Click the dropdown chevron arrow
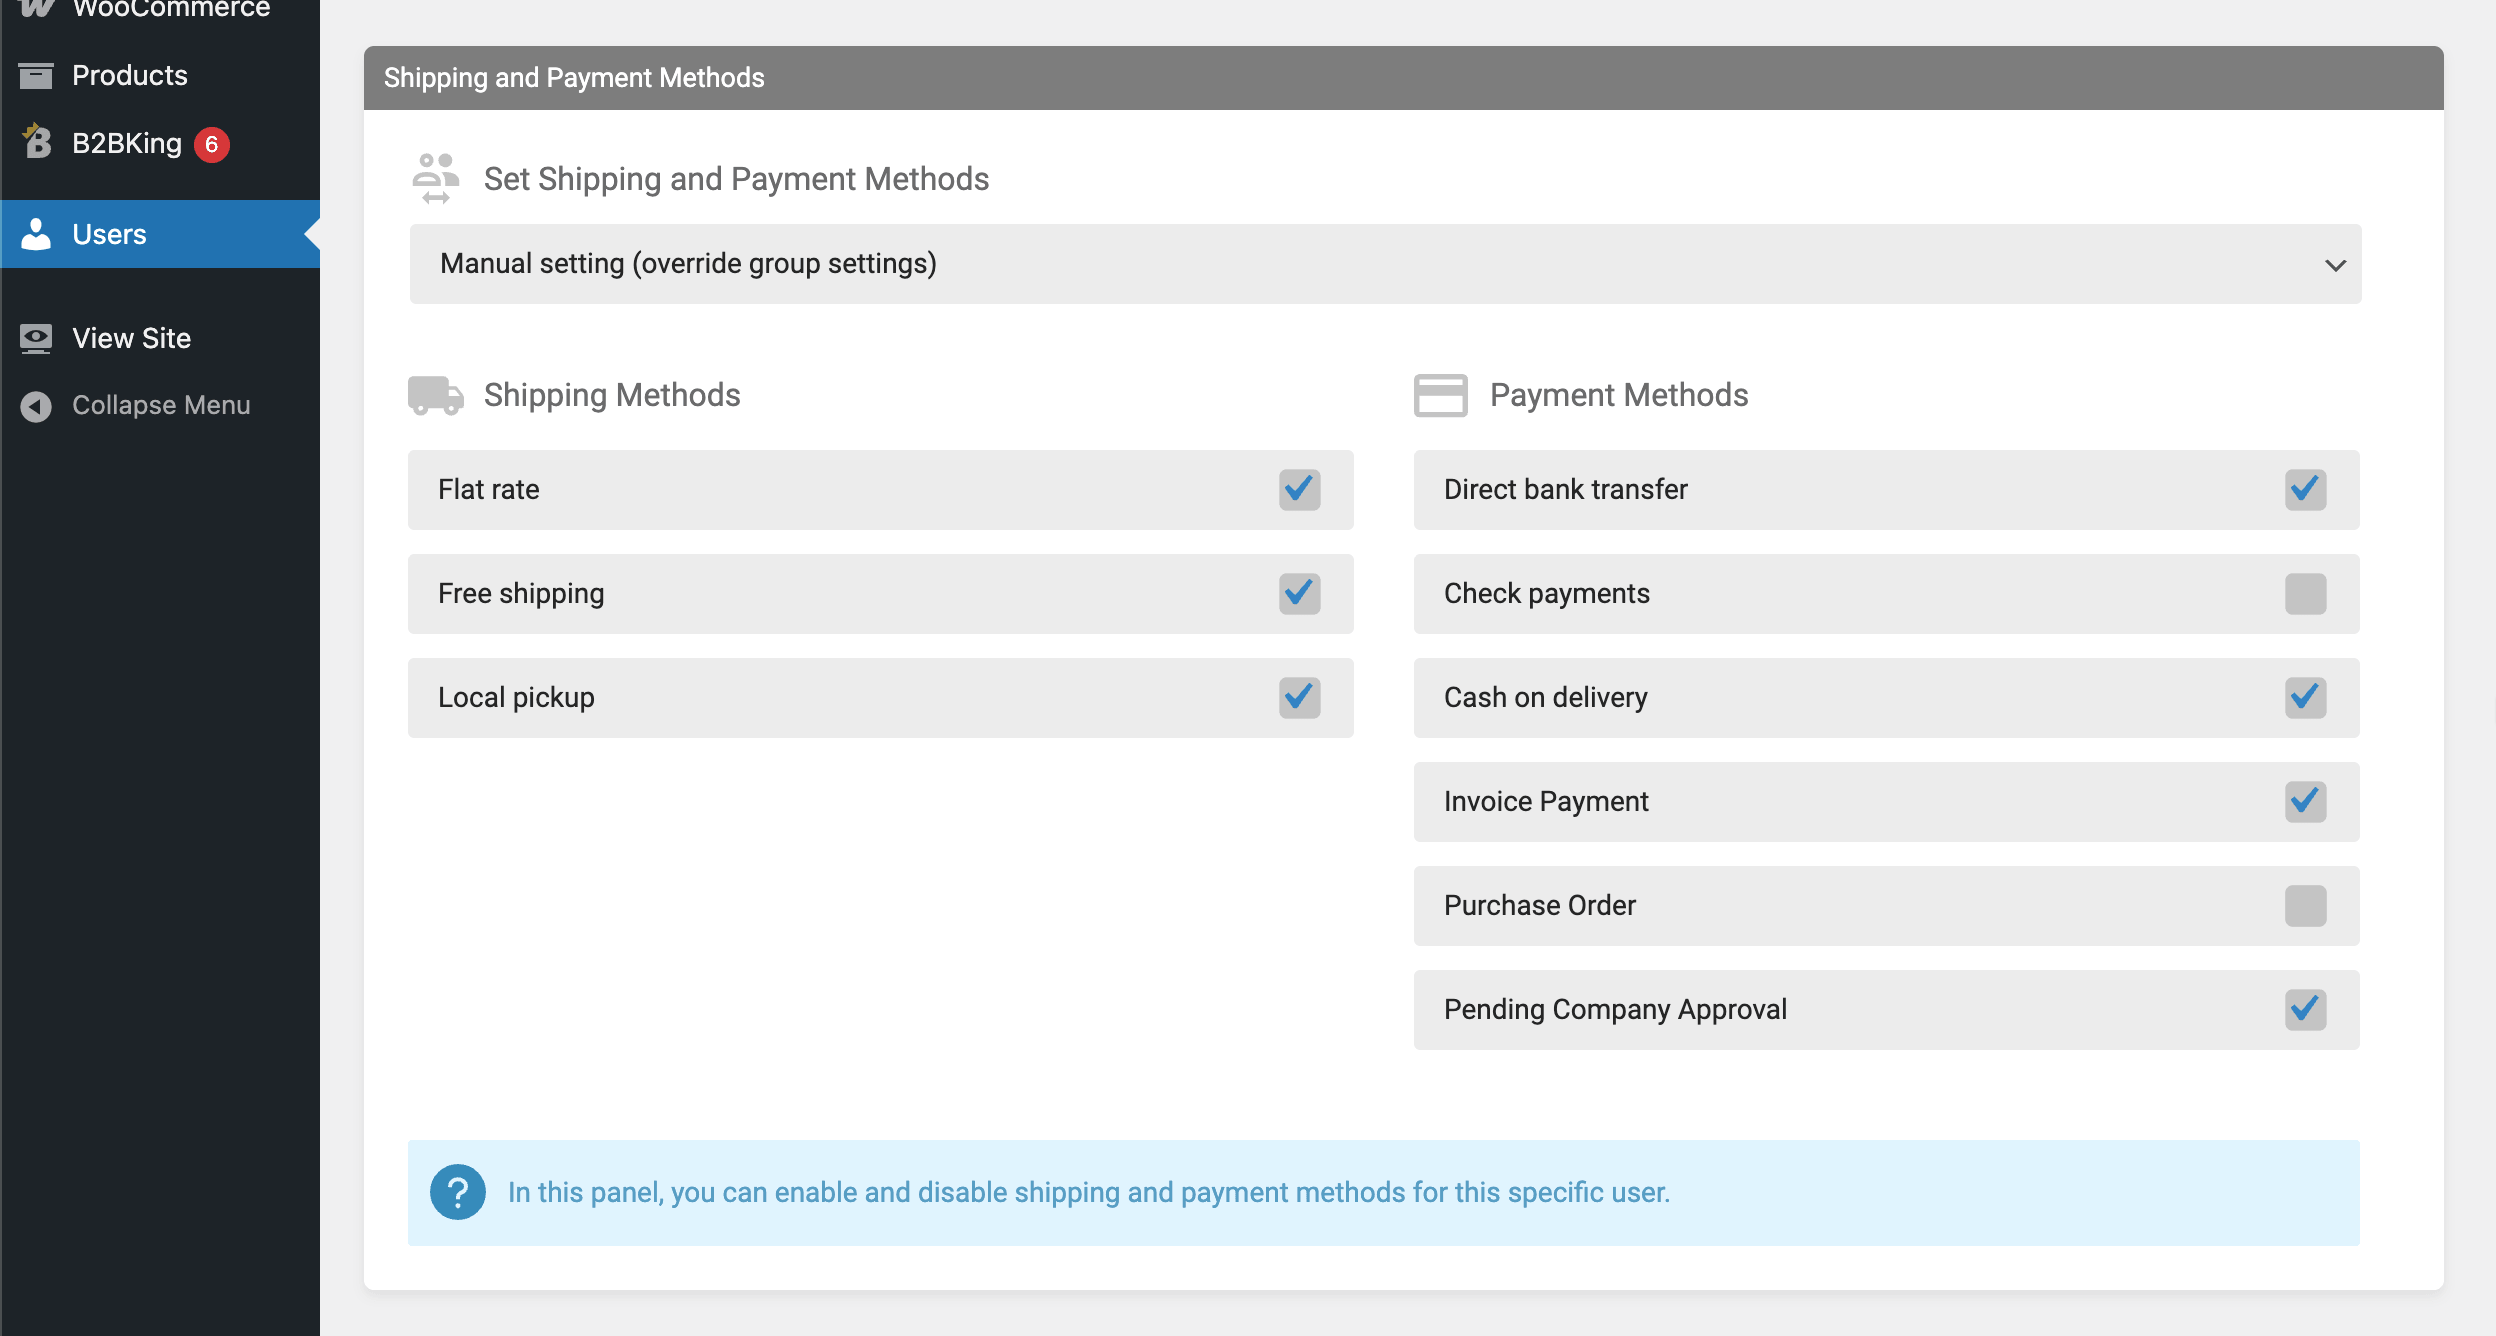Viewport: 2496px width, 1336px height. [2335, 265]
